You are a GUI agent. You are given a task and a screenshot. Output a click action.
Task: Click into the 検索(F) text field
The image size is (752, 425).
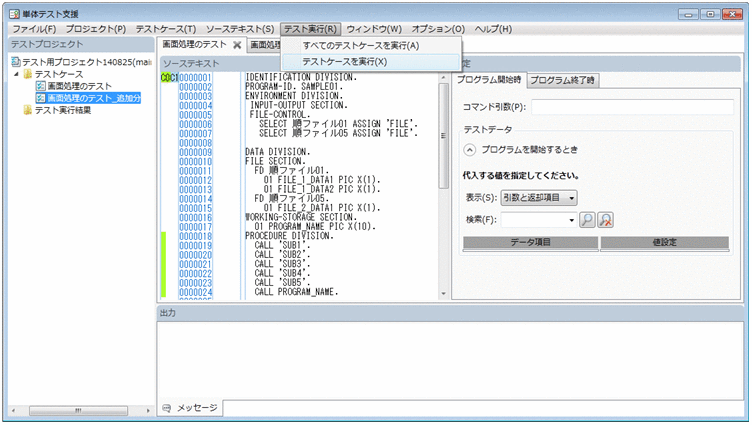pos(534,220)
